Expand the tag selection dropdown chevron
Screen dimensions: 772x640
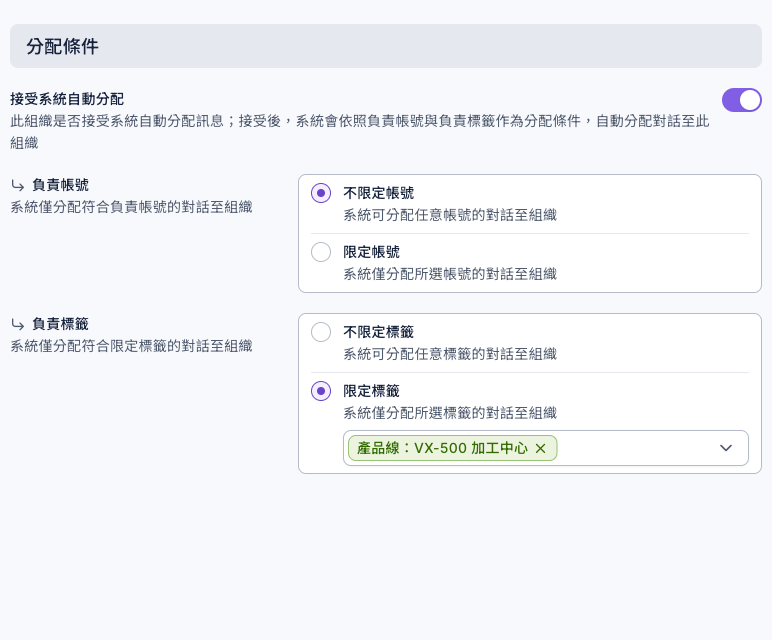(726, 448)
